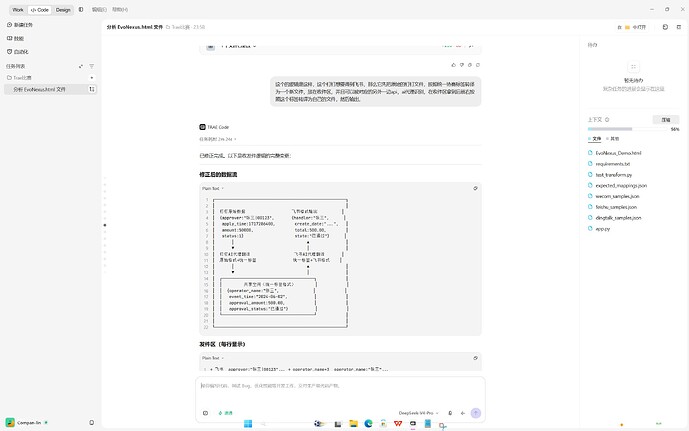
Task: Toggle the right panel layout icon in header
Action: point(679,27)
